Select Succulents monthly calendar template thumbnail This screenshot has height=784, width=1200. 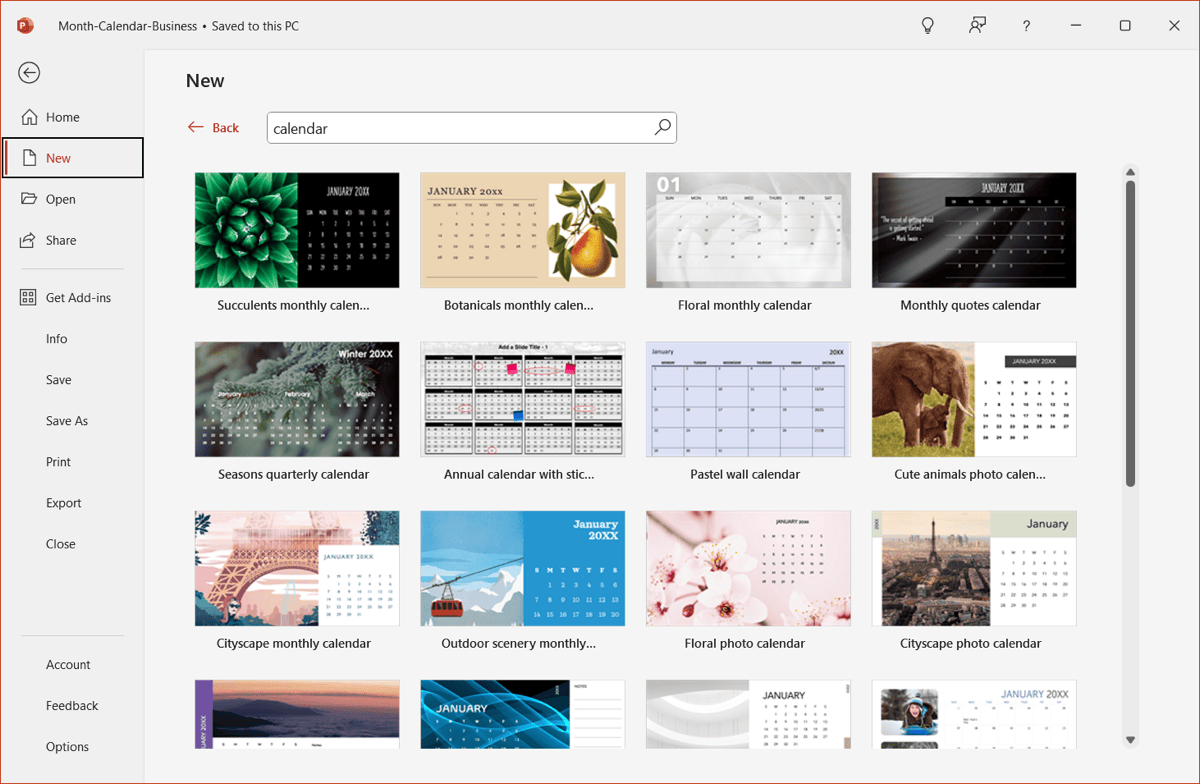(297, 230)
